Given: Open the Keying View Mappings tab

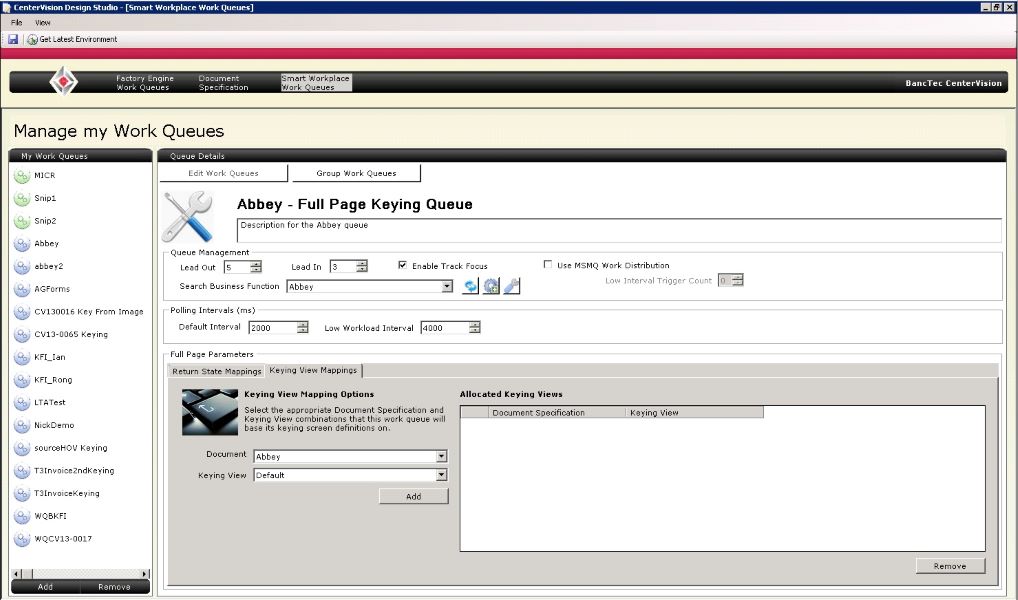Looking at the screenshot, I should point(313,370).
